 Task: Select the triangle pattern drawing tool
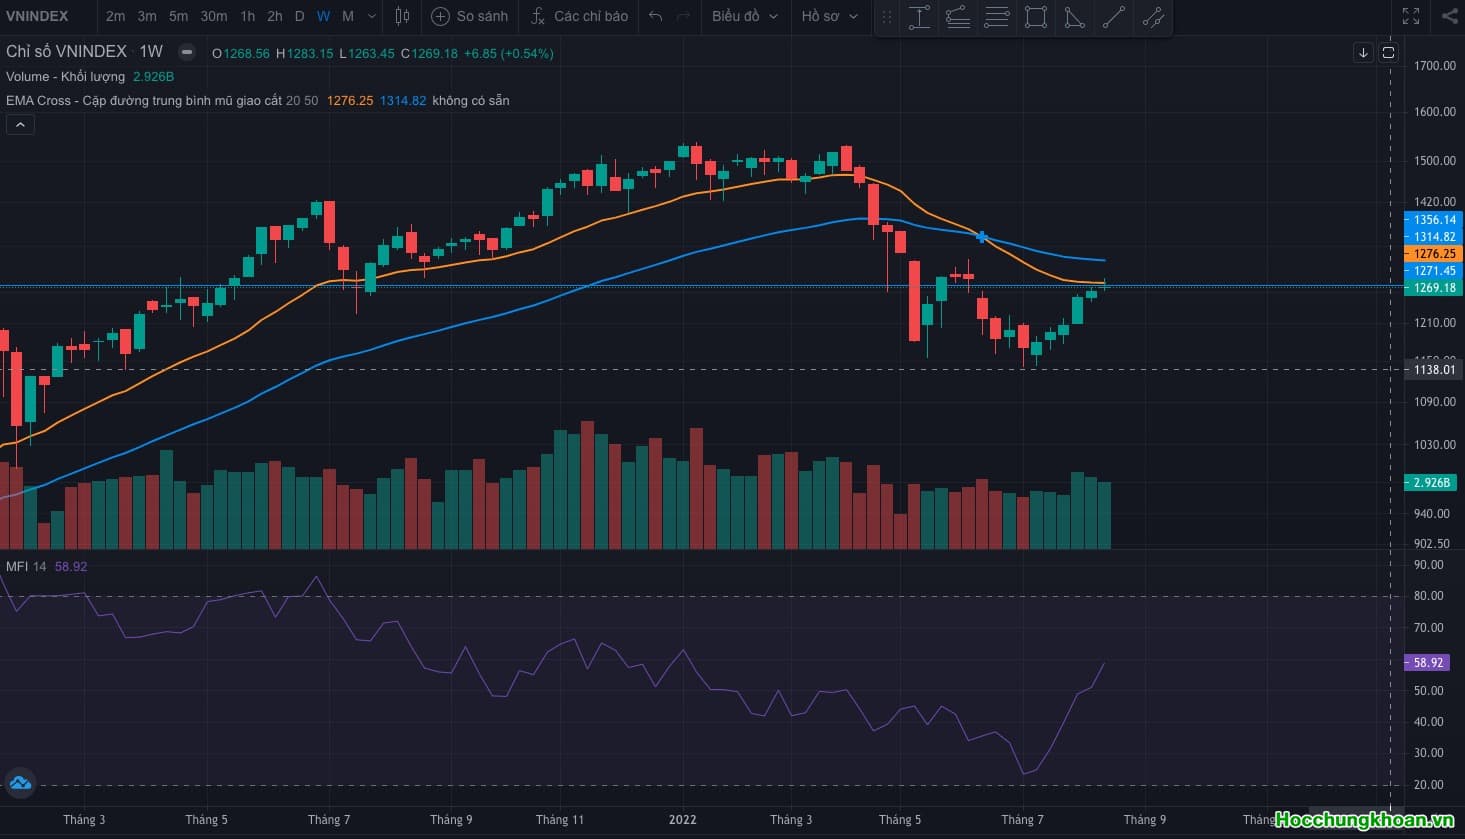pyautogui.click(x=1074, y=17)
